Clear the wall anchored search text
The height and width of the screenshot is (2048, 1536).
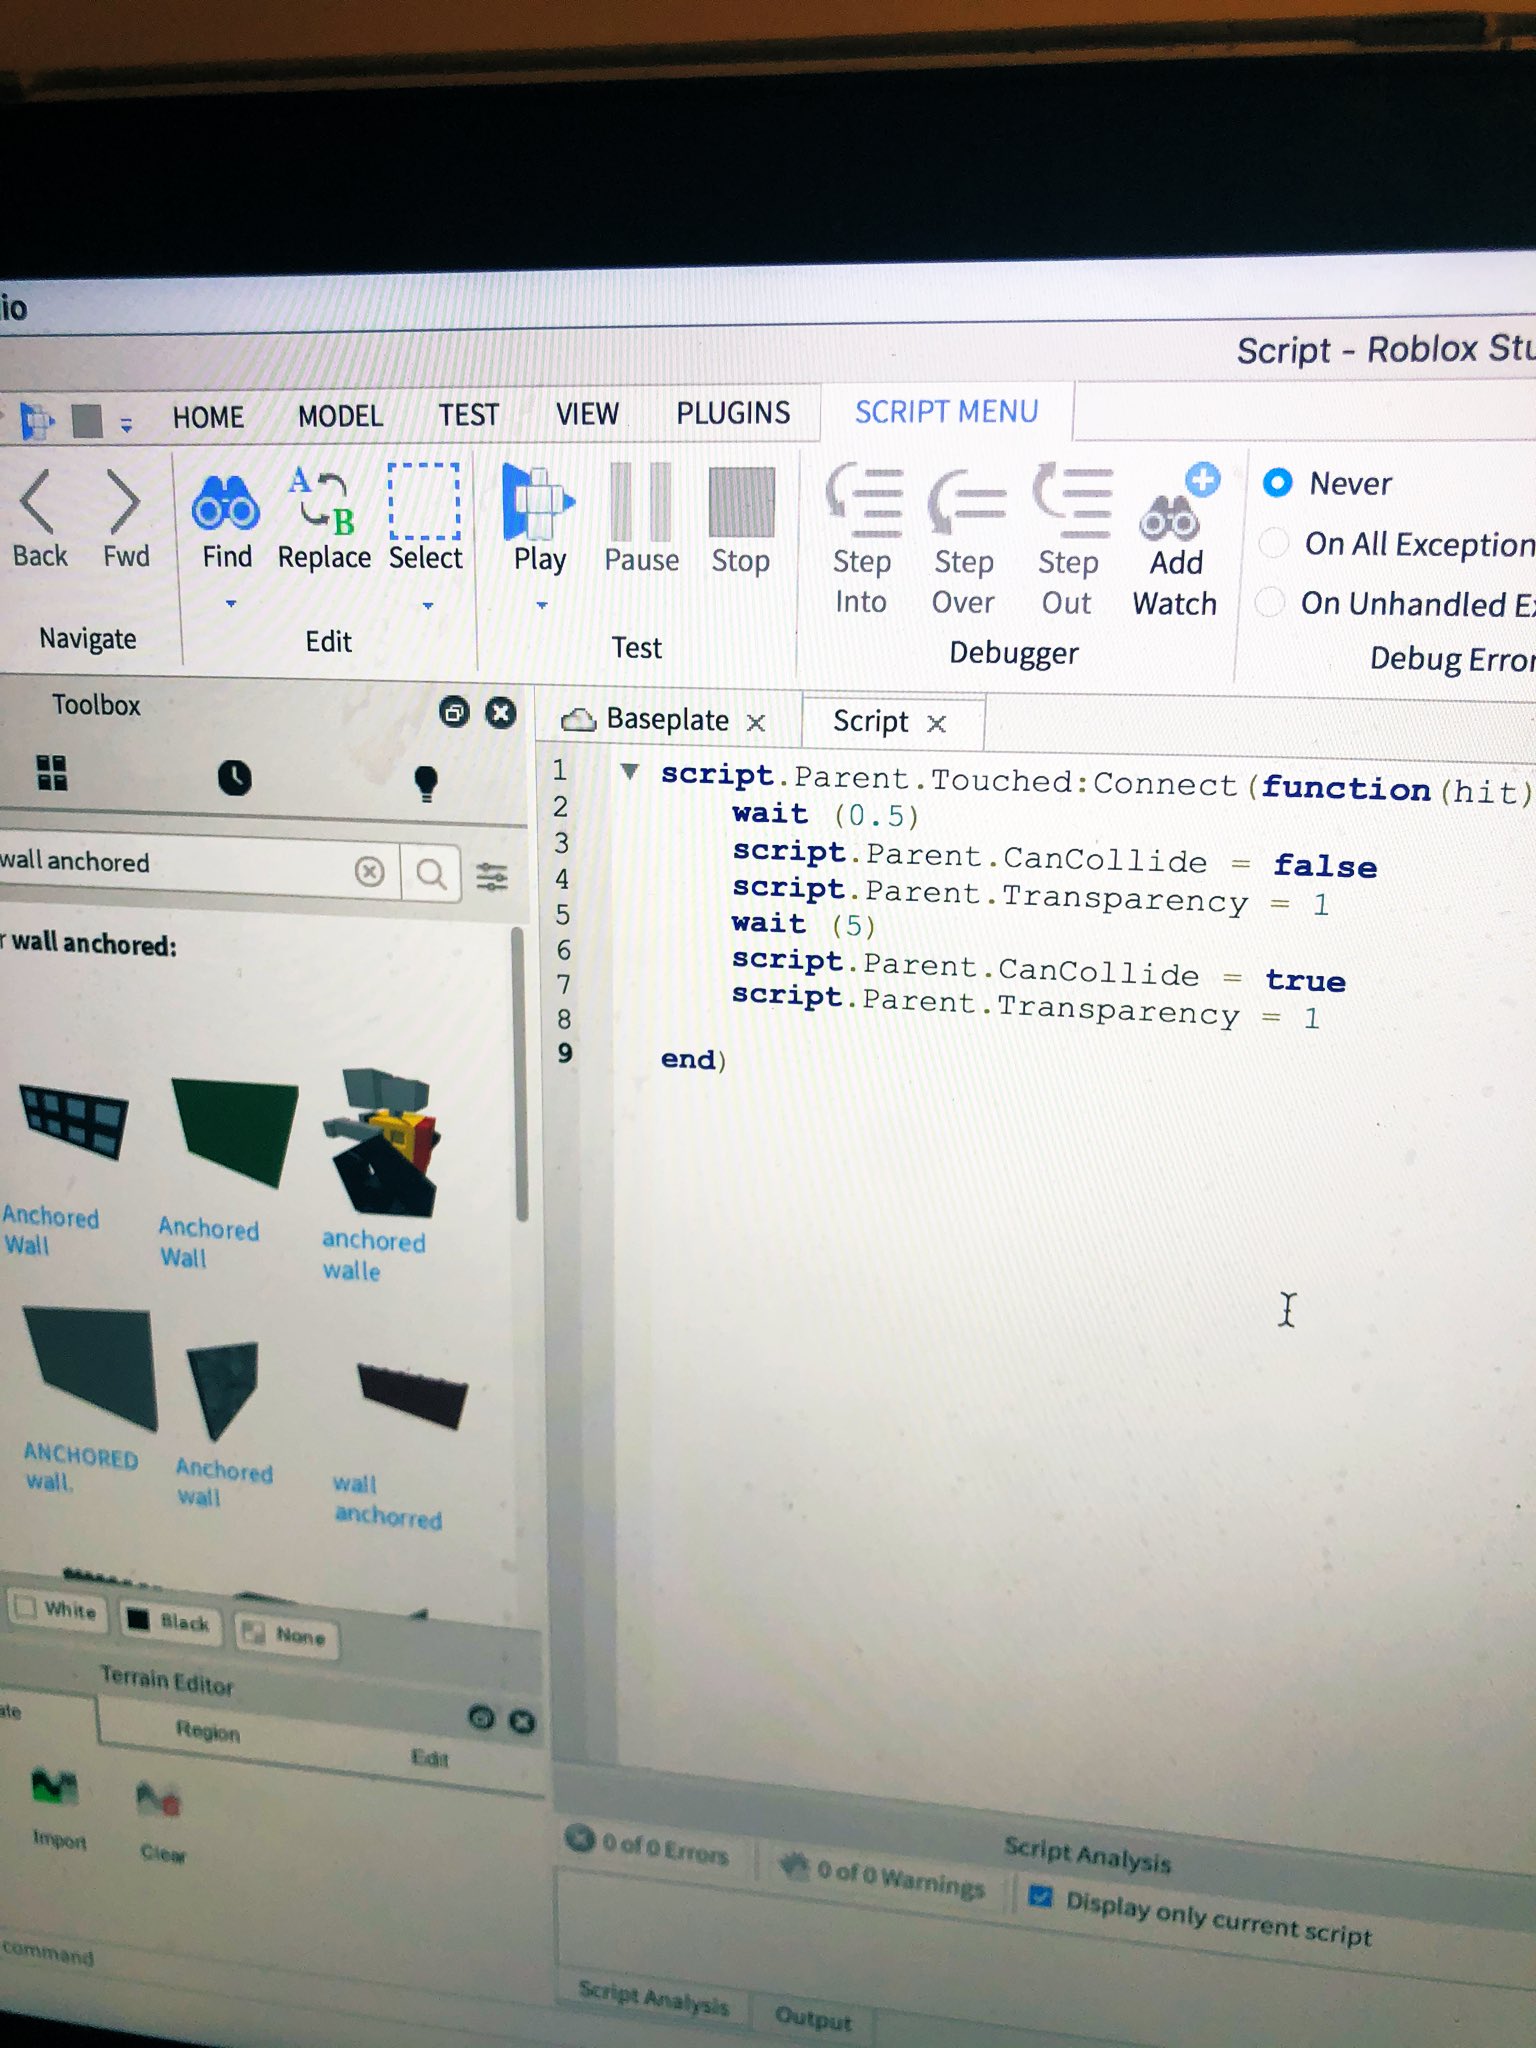[x=369, y=872]
